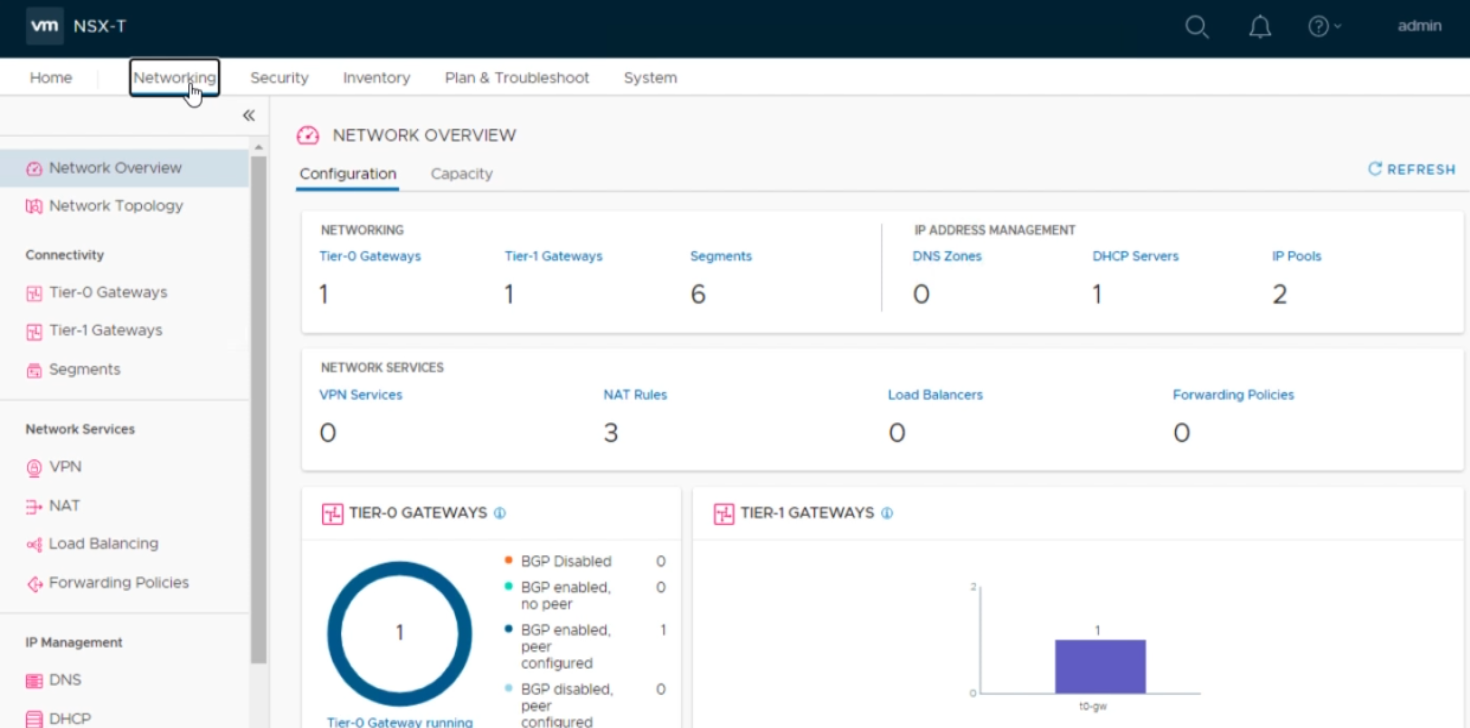This screenshot has width=1470, height=728.
Task: Collapse the left navigation panel
Action: (248, 116)
